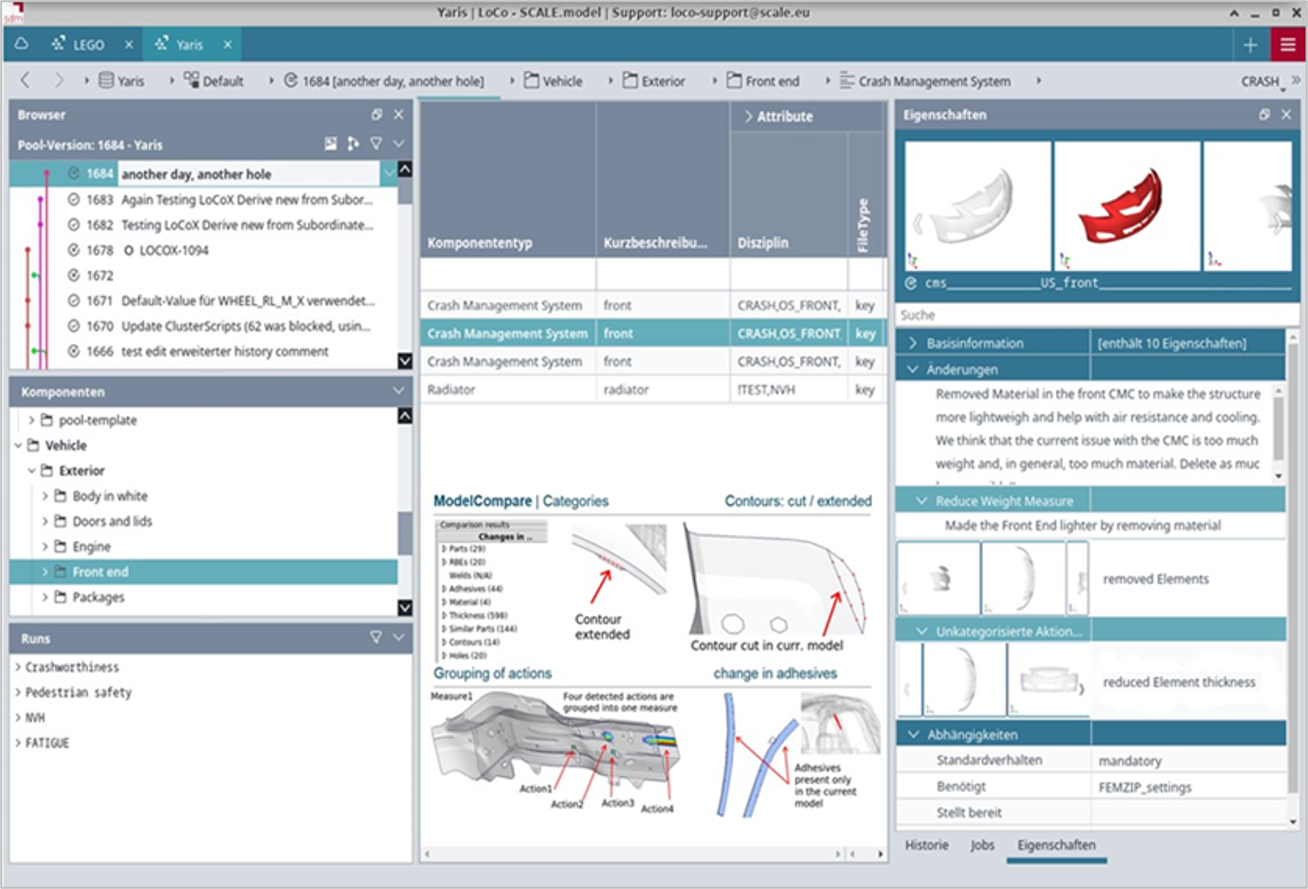Viewport: 1308px width, 889px height.
Task: Expand the NVH run group
Action: click(18, 718)
